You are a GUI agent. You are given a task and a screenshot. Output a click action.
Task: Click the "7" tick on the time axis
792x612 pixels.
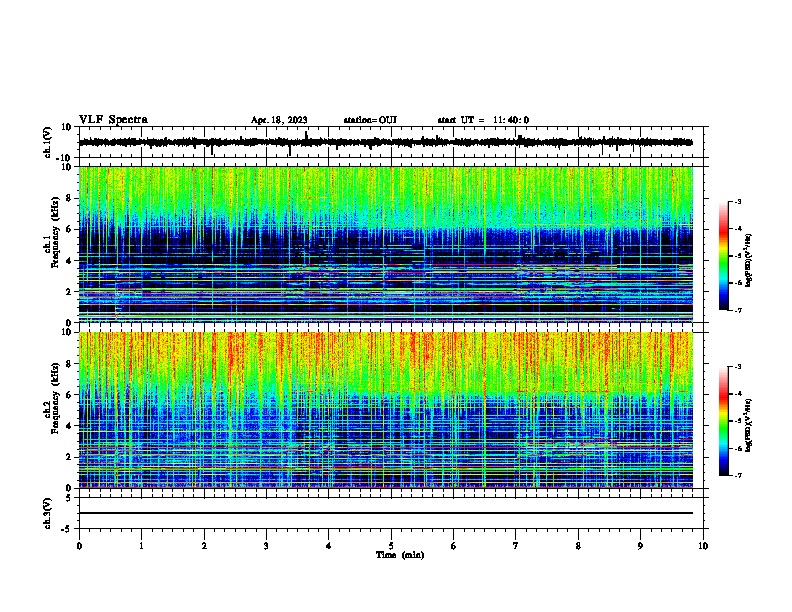point(516,546)
